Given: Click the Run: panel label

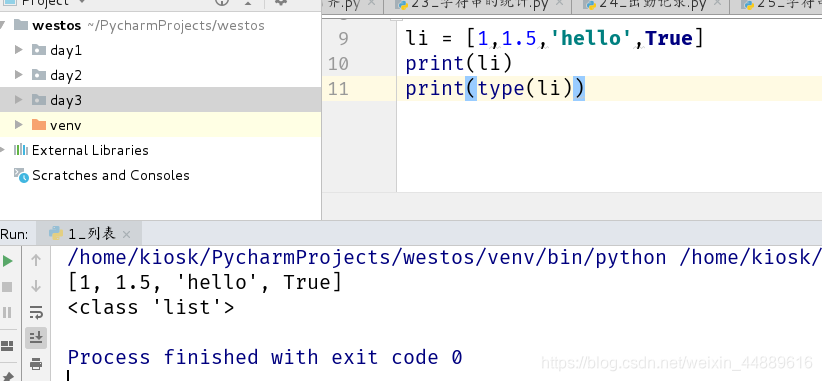Looking at the screenshot, I should click(14, 234).
